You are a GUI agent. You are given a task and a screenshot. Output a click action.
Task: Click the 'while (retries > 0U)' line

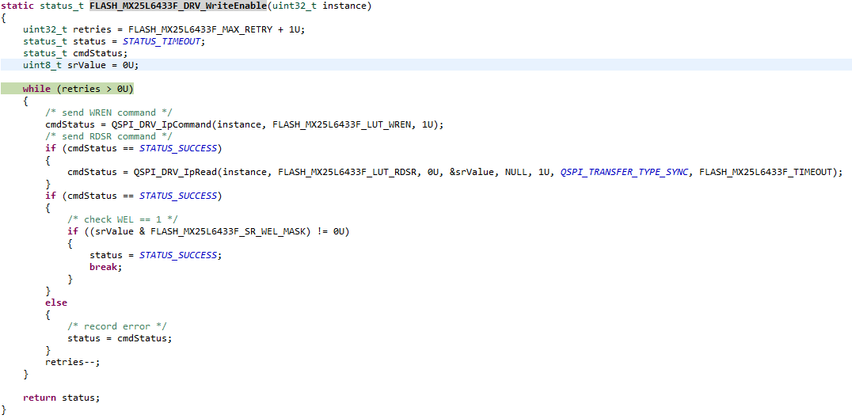tap(78, 89)
